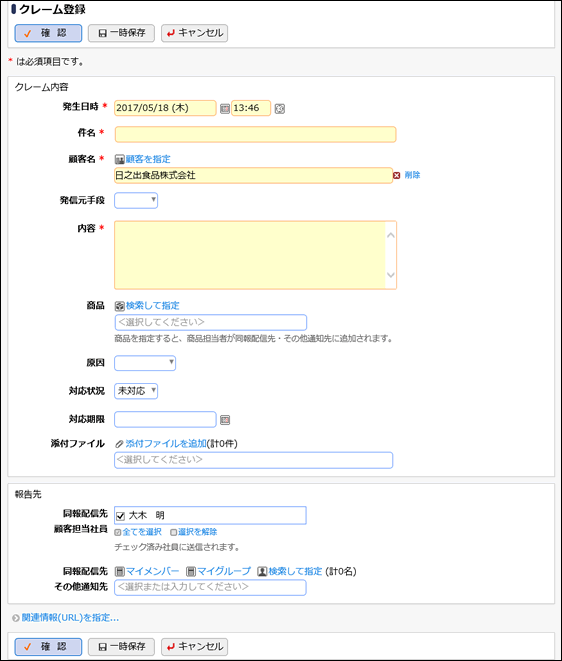Click the bottom 一時保存 button
Viewport: 562px width, 661px height.
121,647
